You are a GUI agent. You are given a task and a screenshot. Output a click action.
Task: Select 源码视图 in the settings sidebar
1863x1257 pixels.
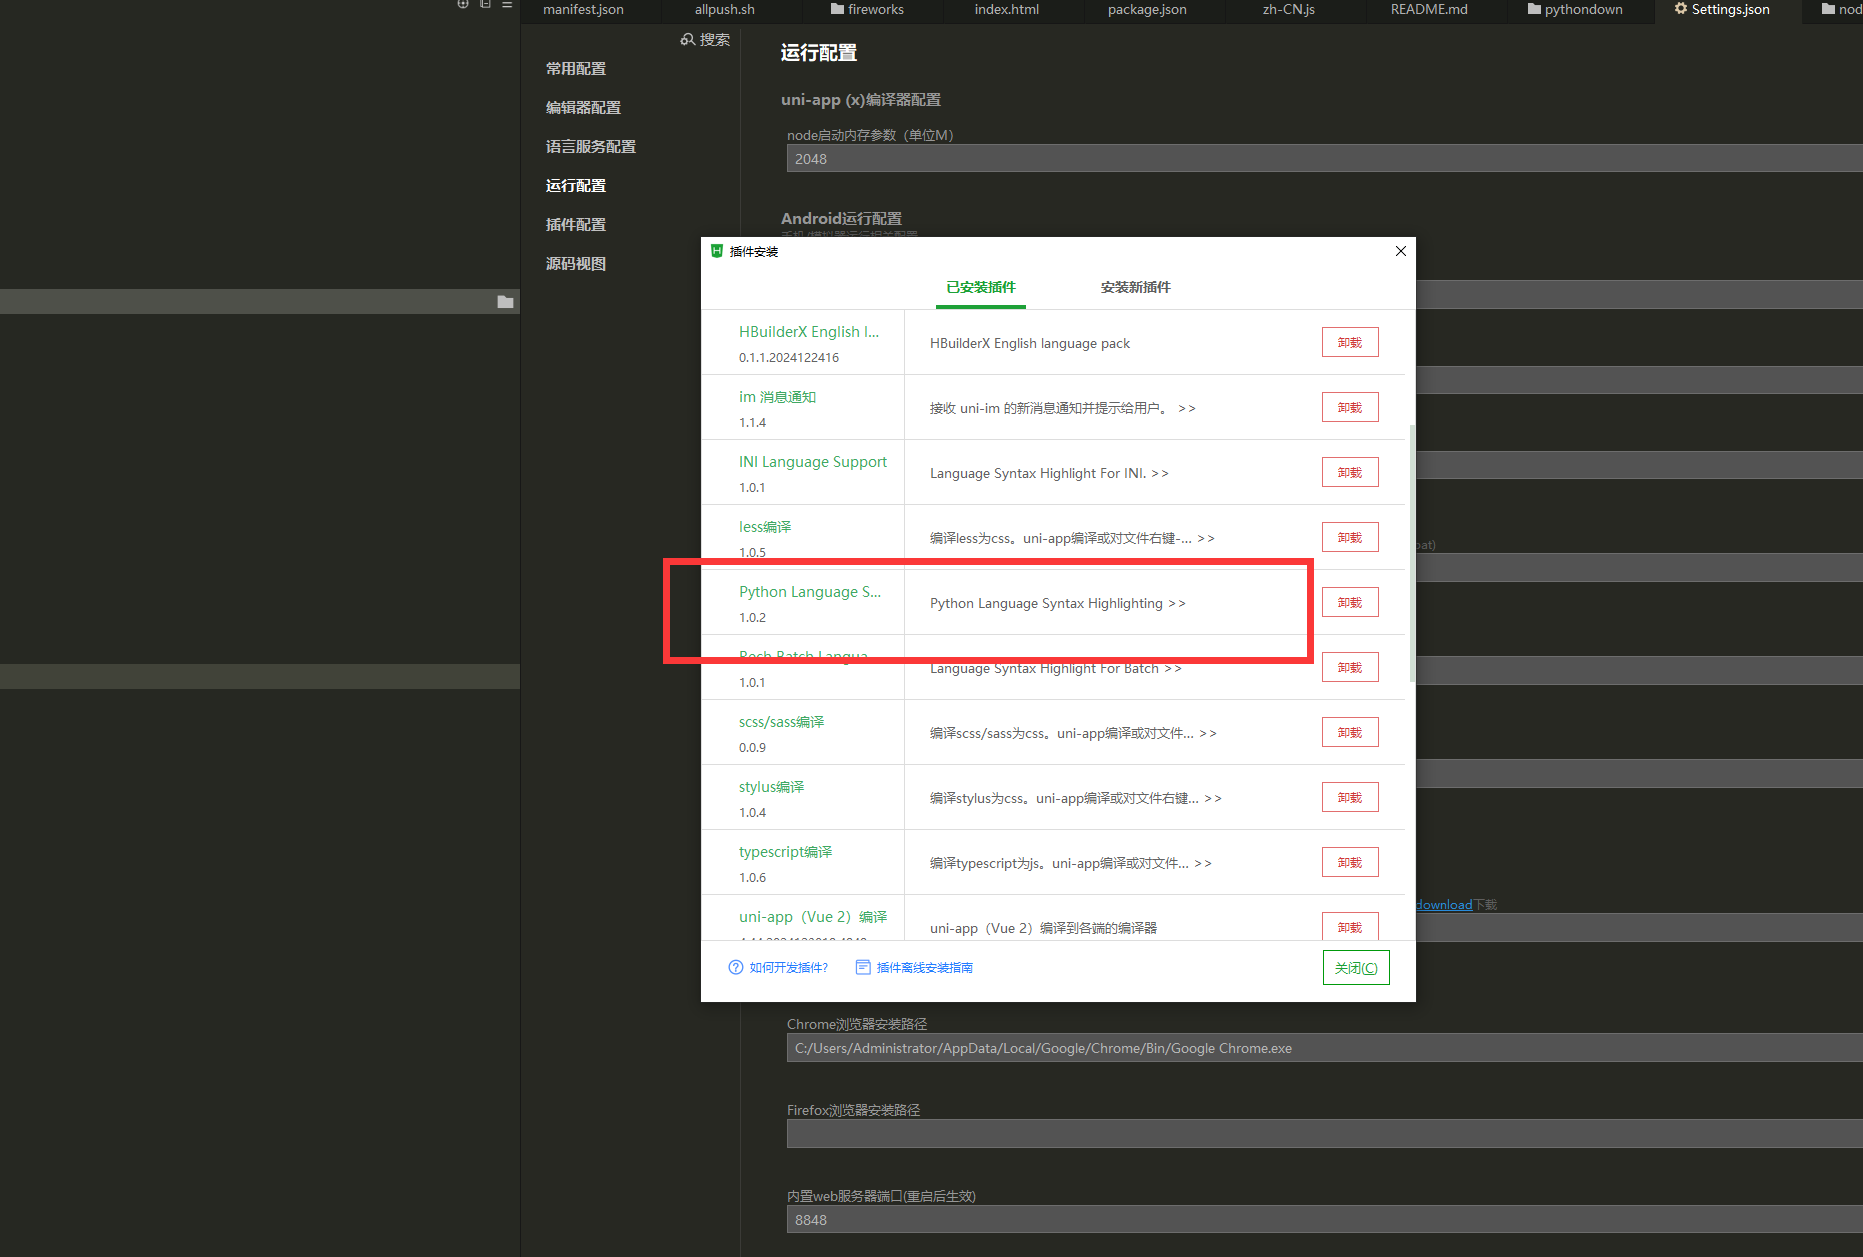pyautogui.click(x=575, y=262)
